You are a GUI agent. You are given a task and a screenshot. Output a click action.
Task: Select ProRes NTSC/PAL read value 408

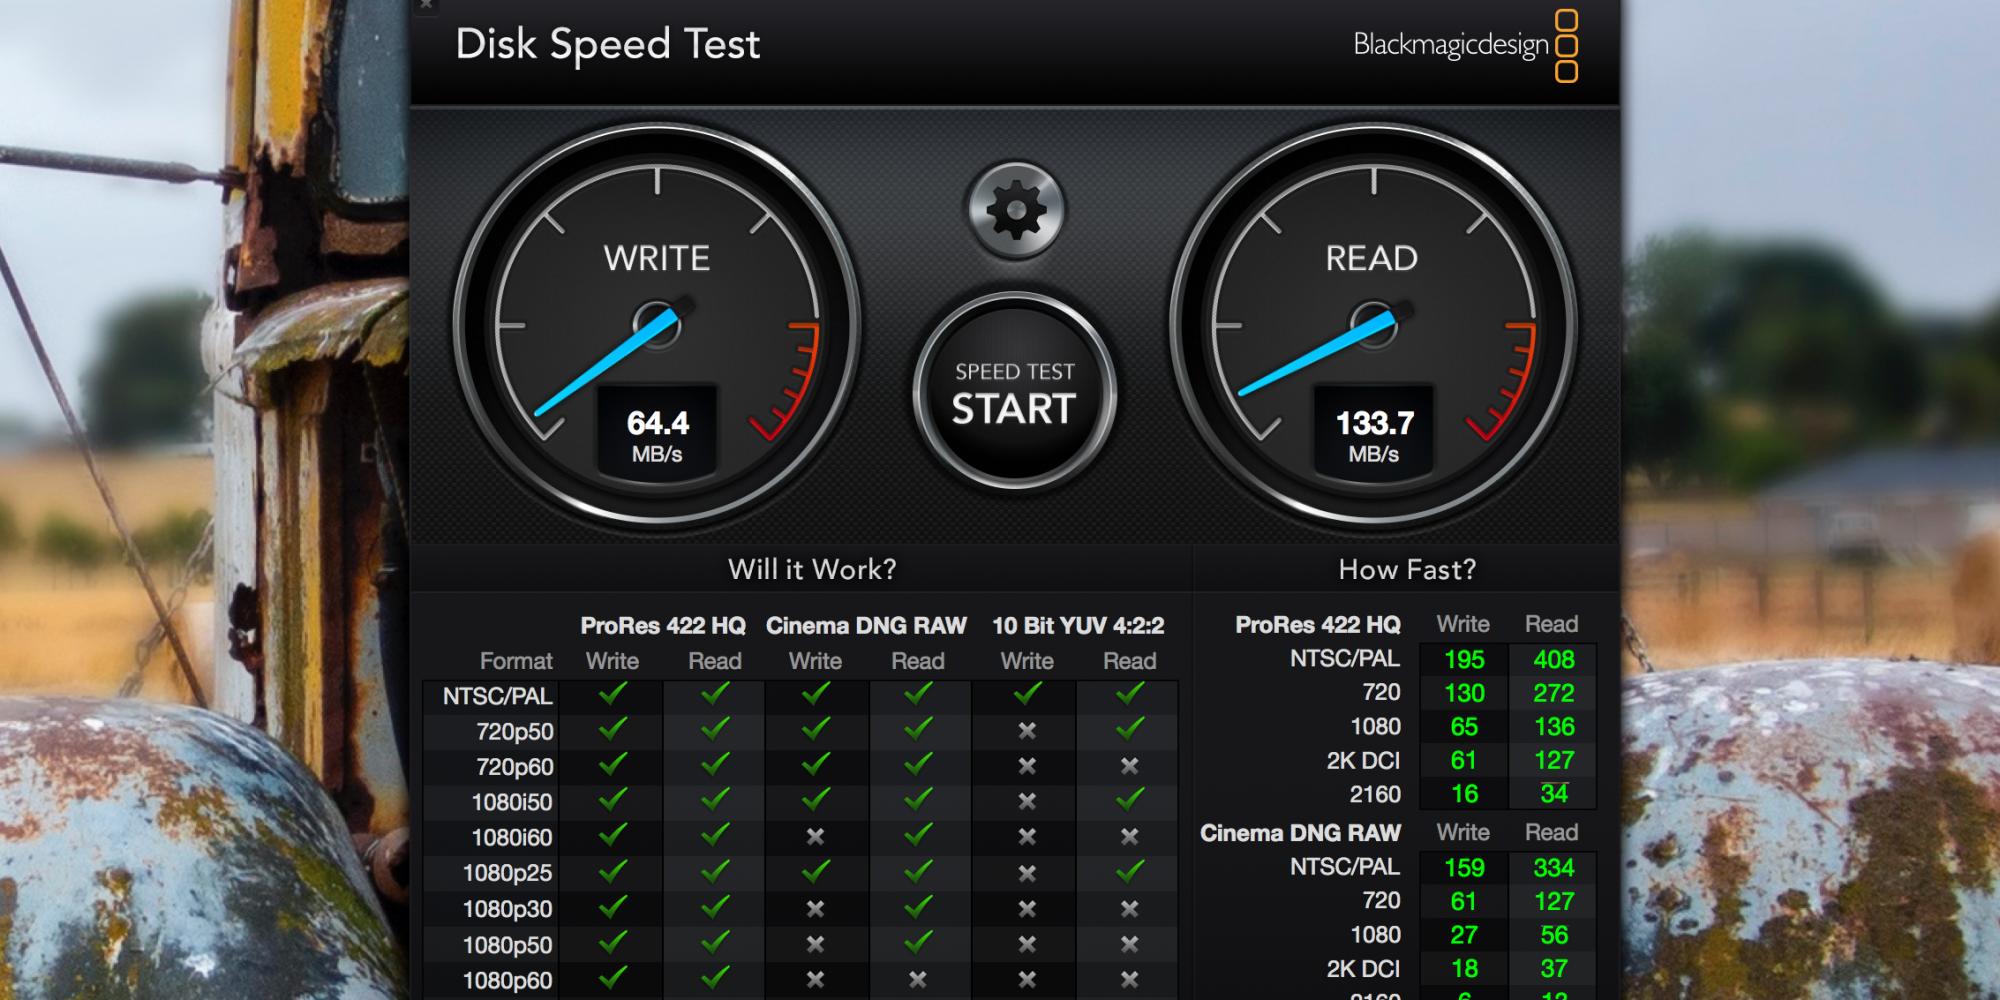click(x=1554, y=660)
